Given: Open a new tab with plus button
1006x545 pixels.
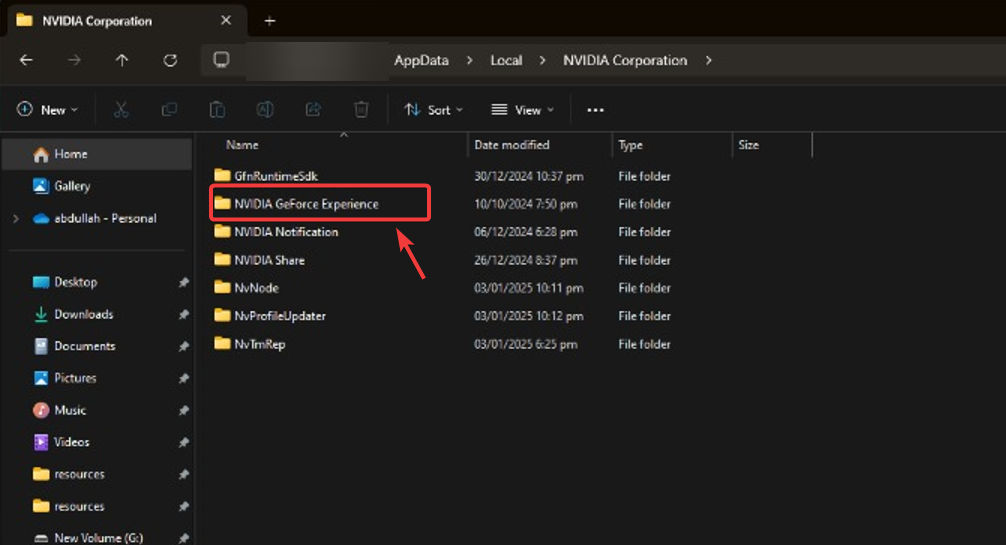Looking at the screenshot, I should click(269, 21).
